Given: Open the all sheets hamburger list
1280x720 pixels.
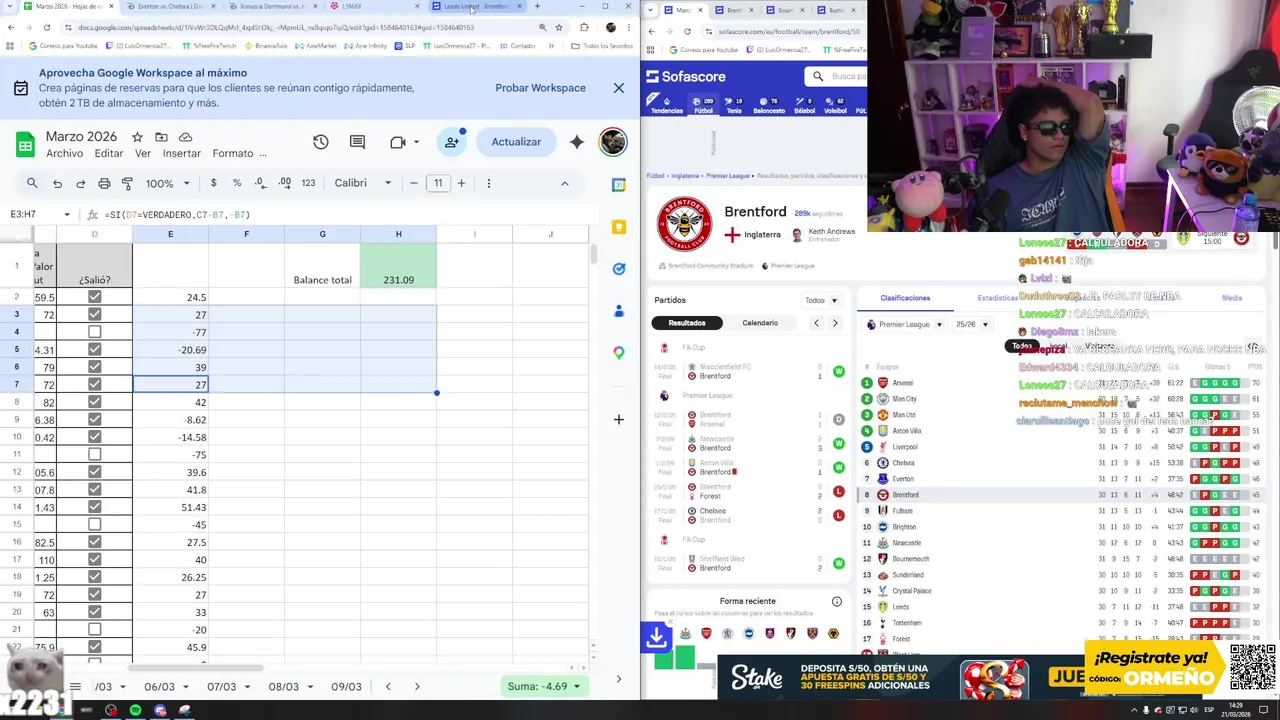Looking at the screenshot, I should pos(75,687).
